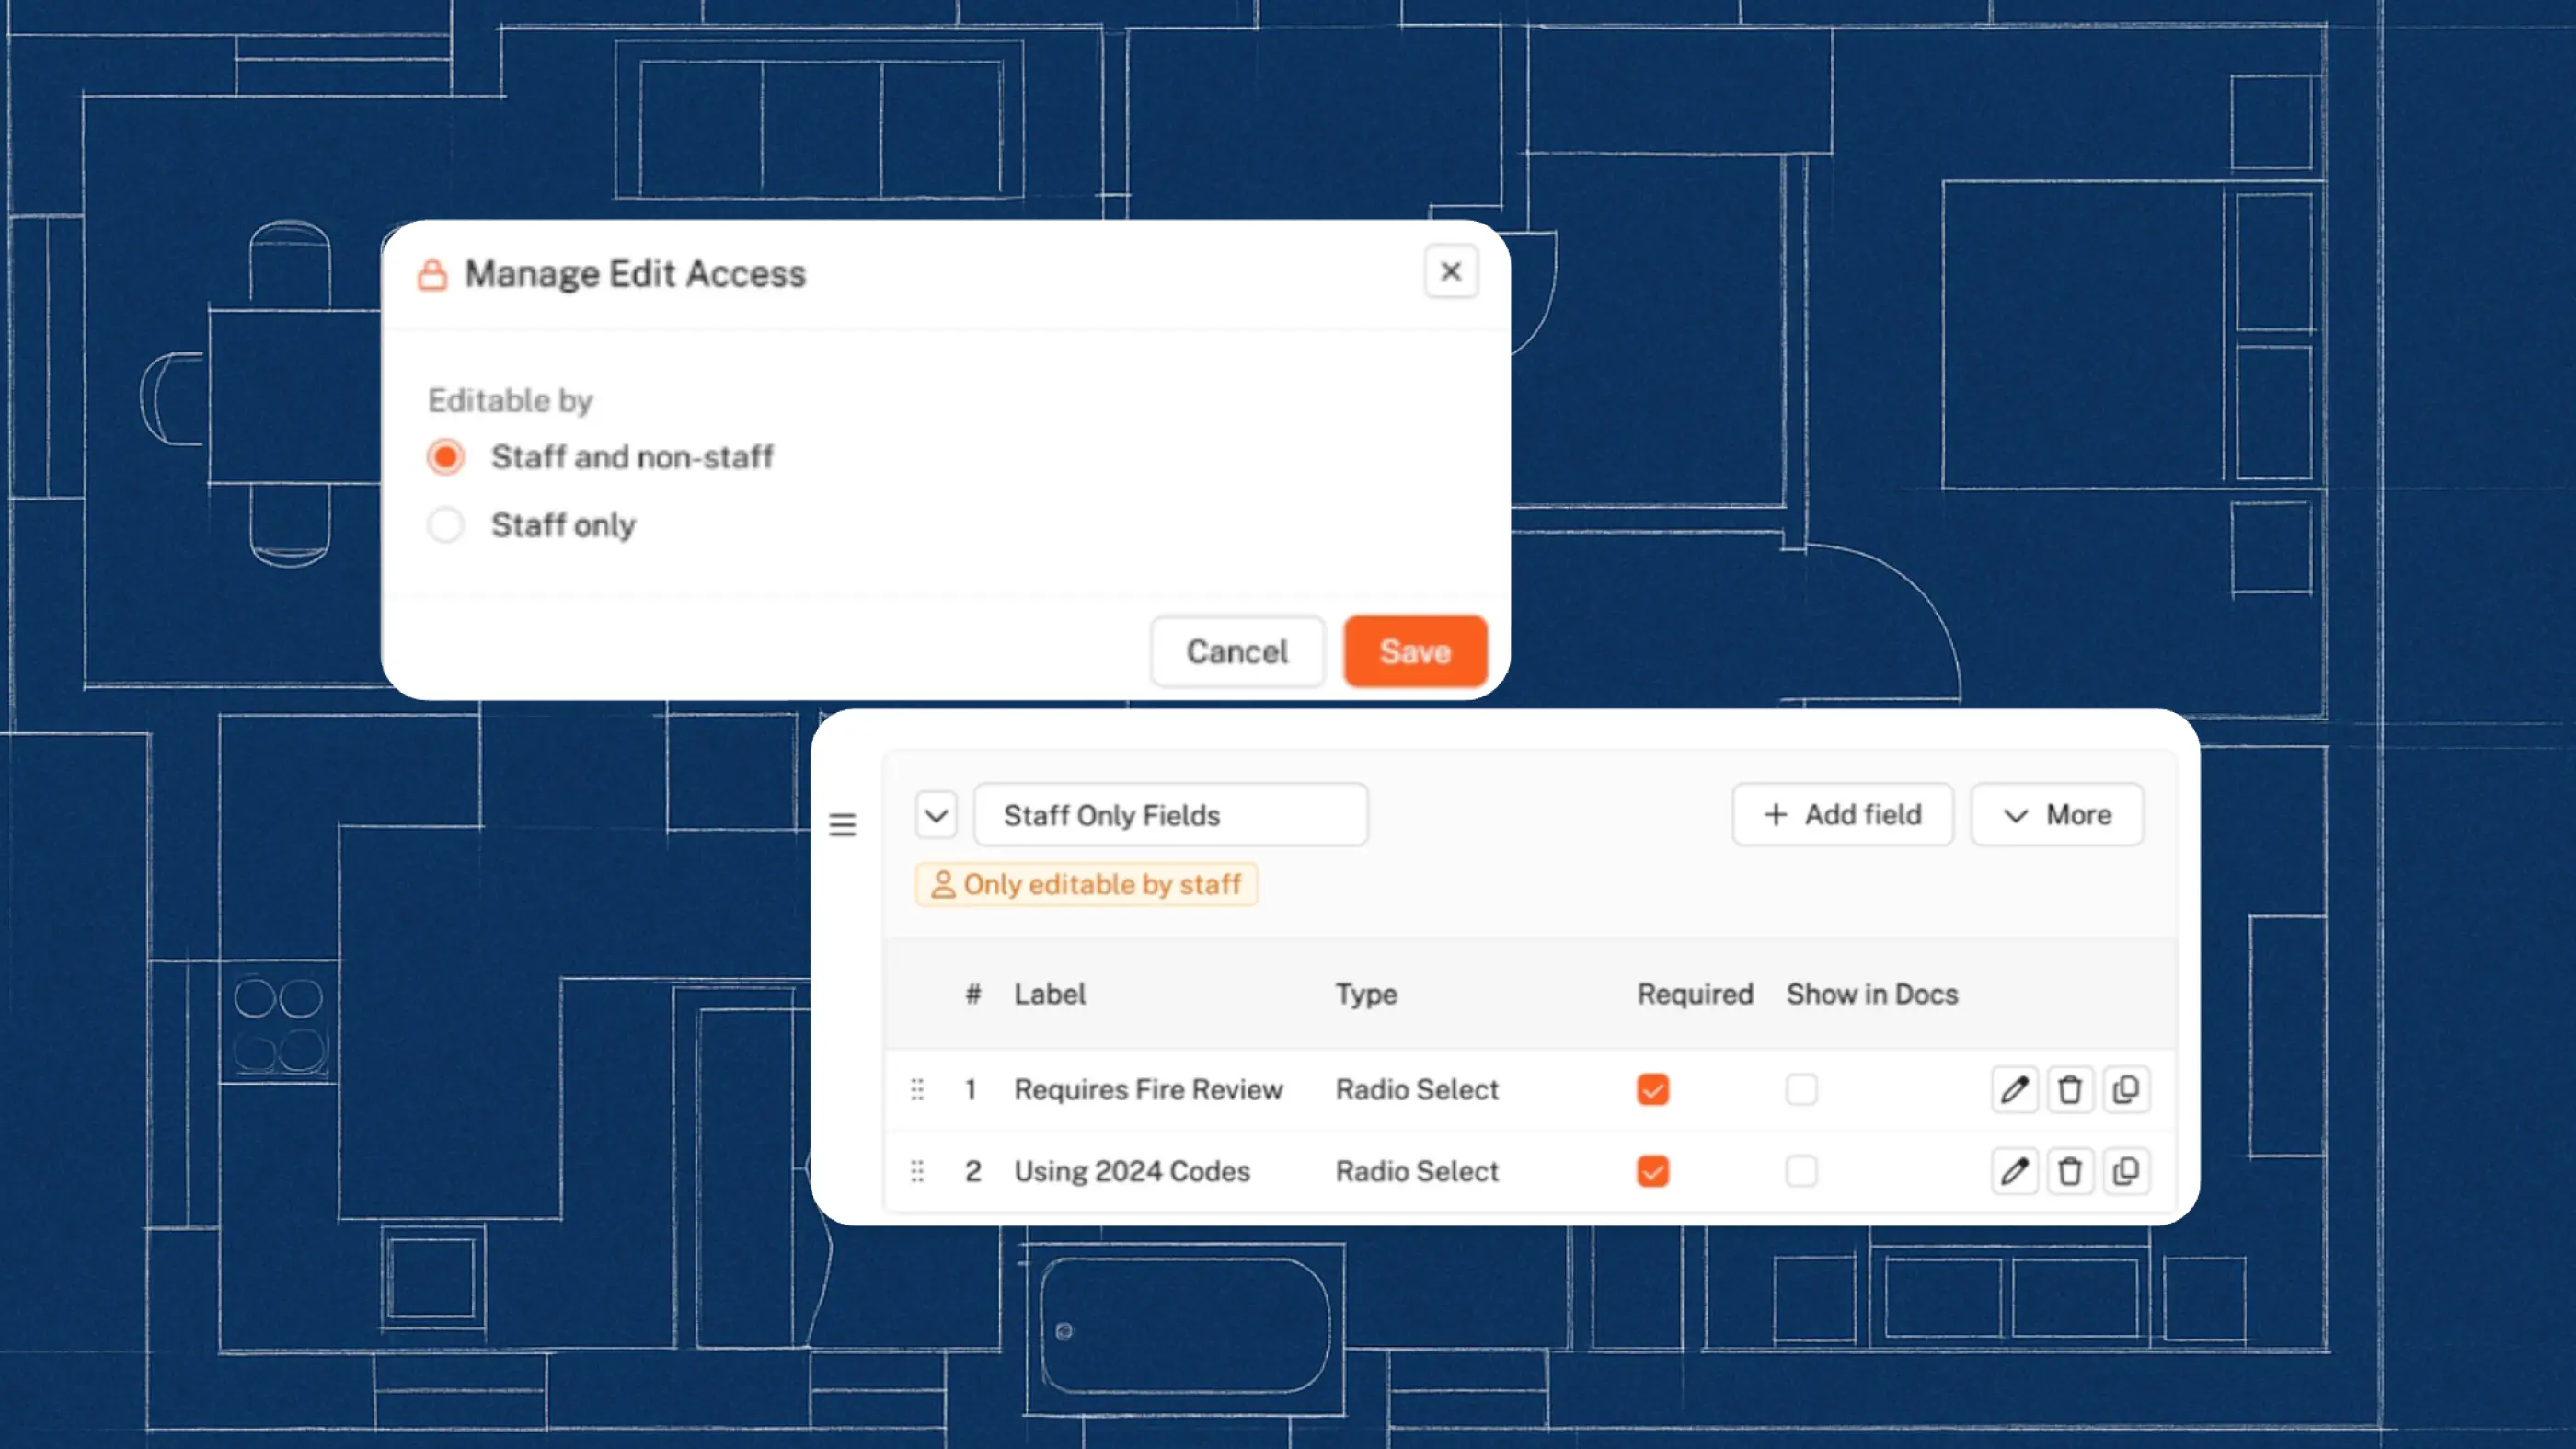
Task: Select the Staff only radio option
Action: 446,525
